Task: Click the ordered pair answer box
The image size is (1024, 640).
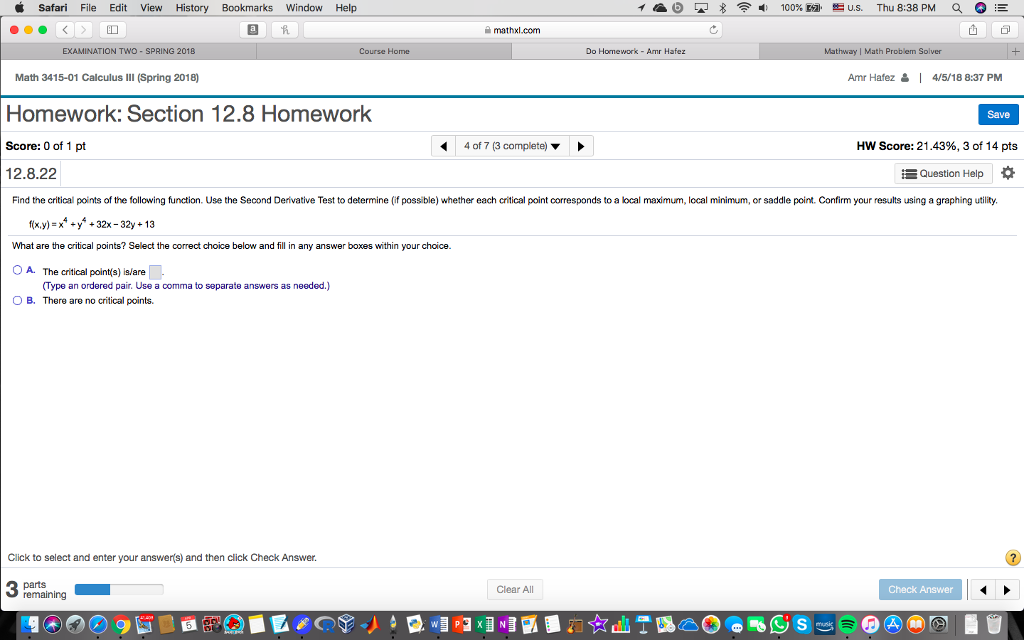Action: click(x=154, y=269)
